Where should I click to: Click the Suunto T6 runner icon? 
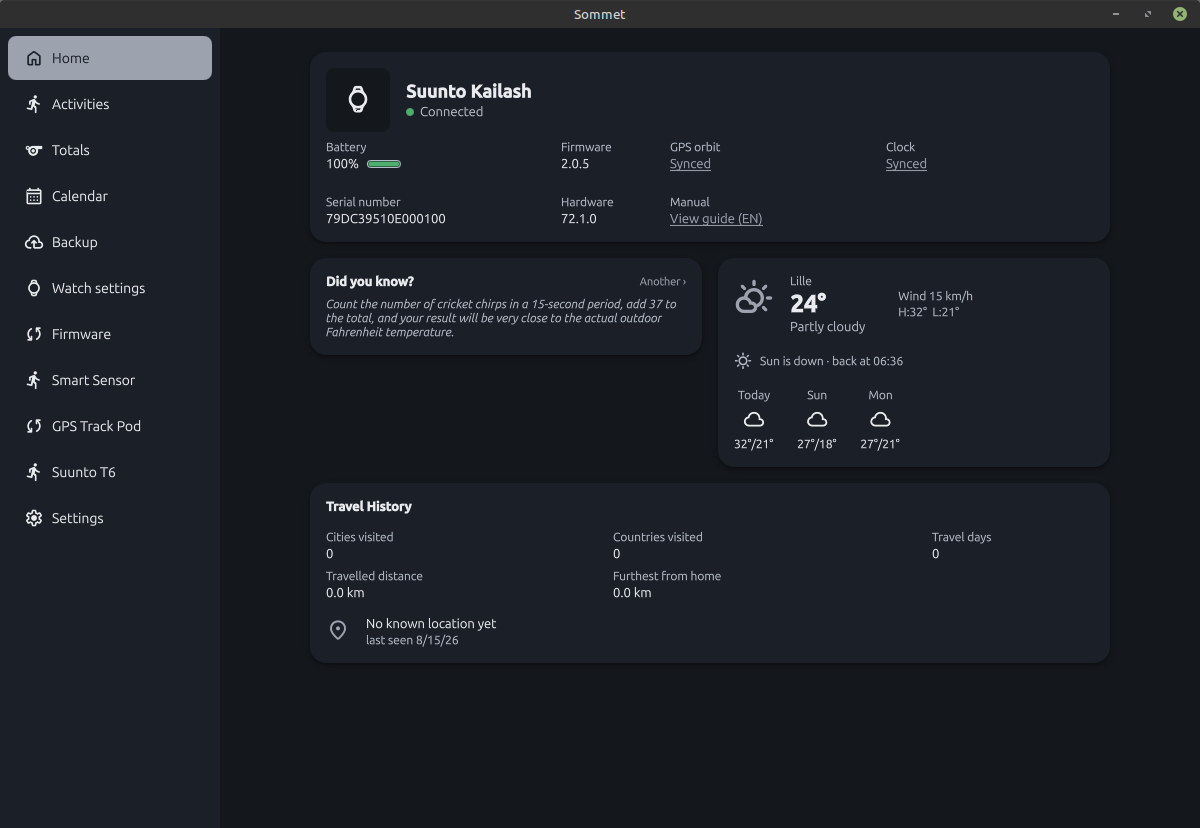(x=34, y=472)
